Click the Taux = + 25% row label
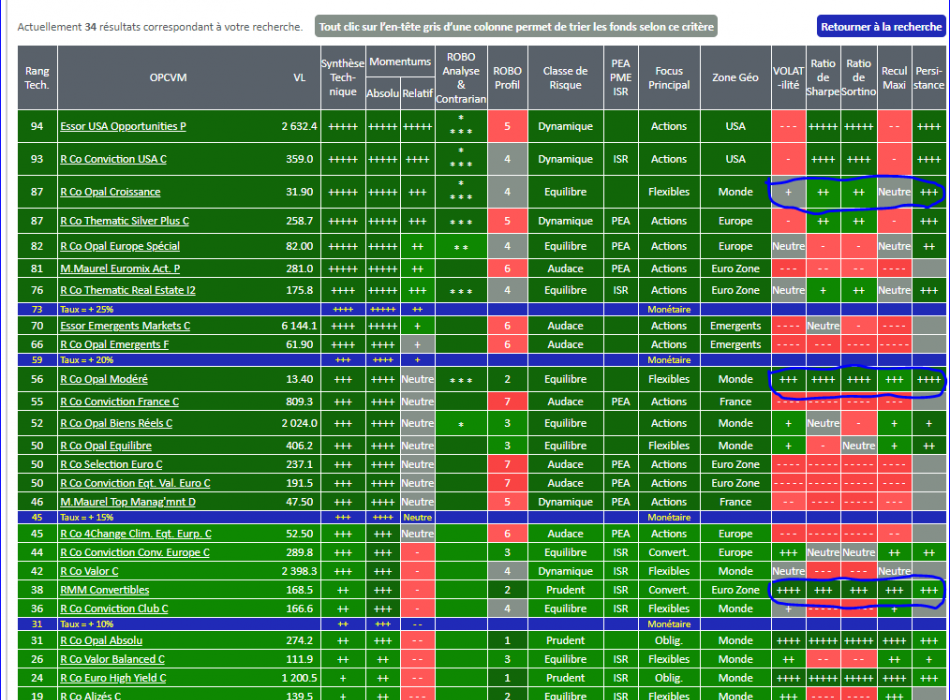This screenshot has height=700, width=950. 87,309
